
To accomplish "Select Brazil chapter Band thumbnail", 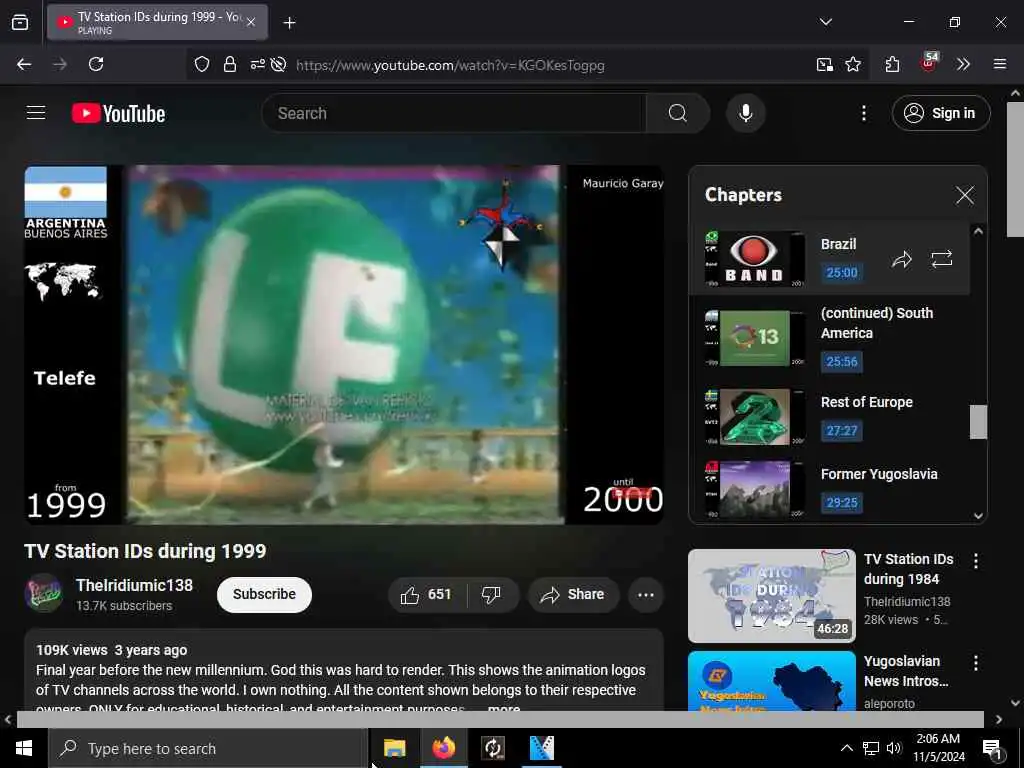I will pos(754,259).
